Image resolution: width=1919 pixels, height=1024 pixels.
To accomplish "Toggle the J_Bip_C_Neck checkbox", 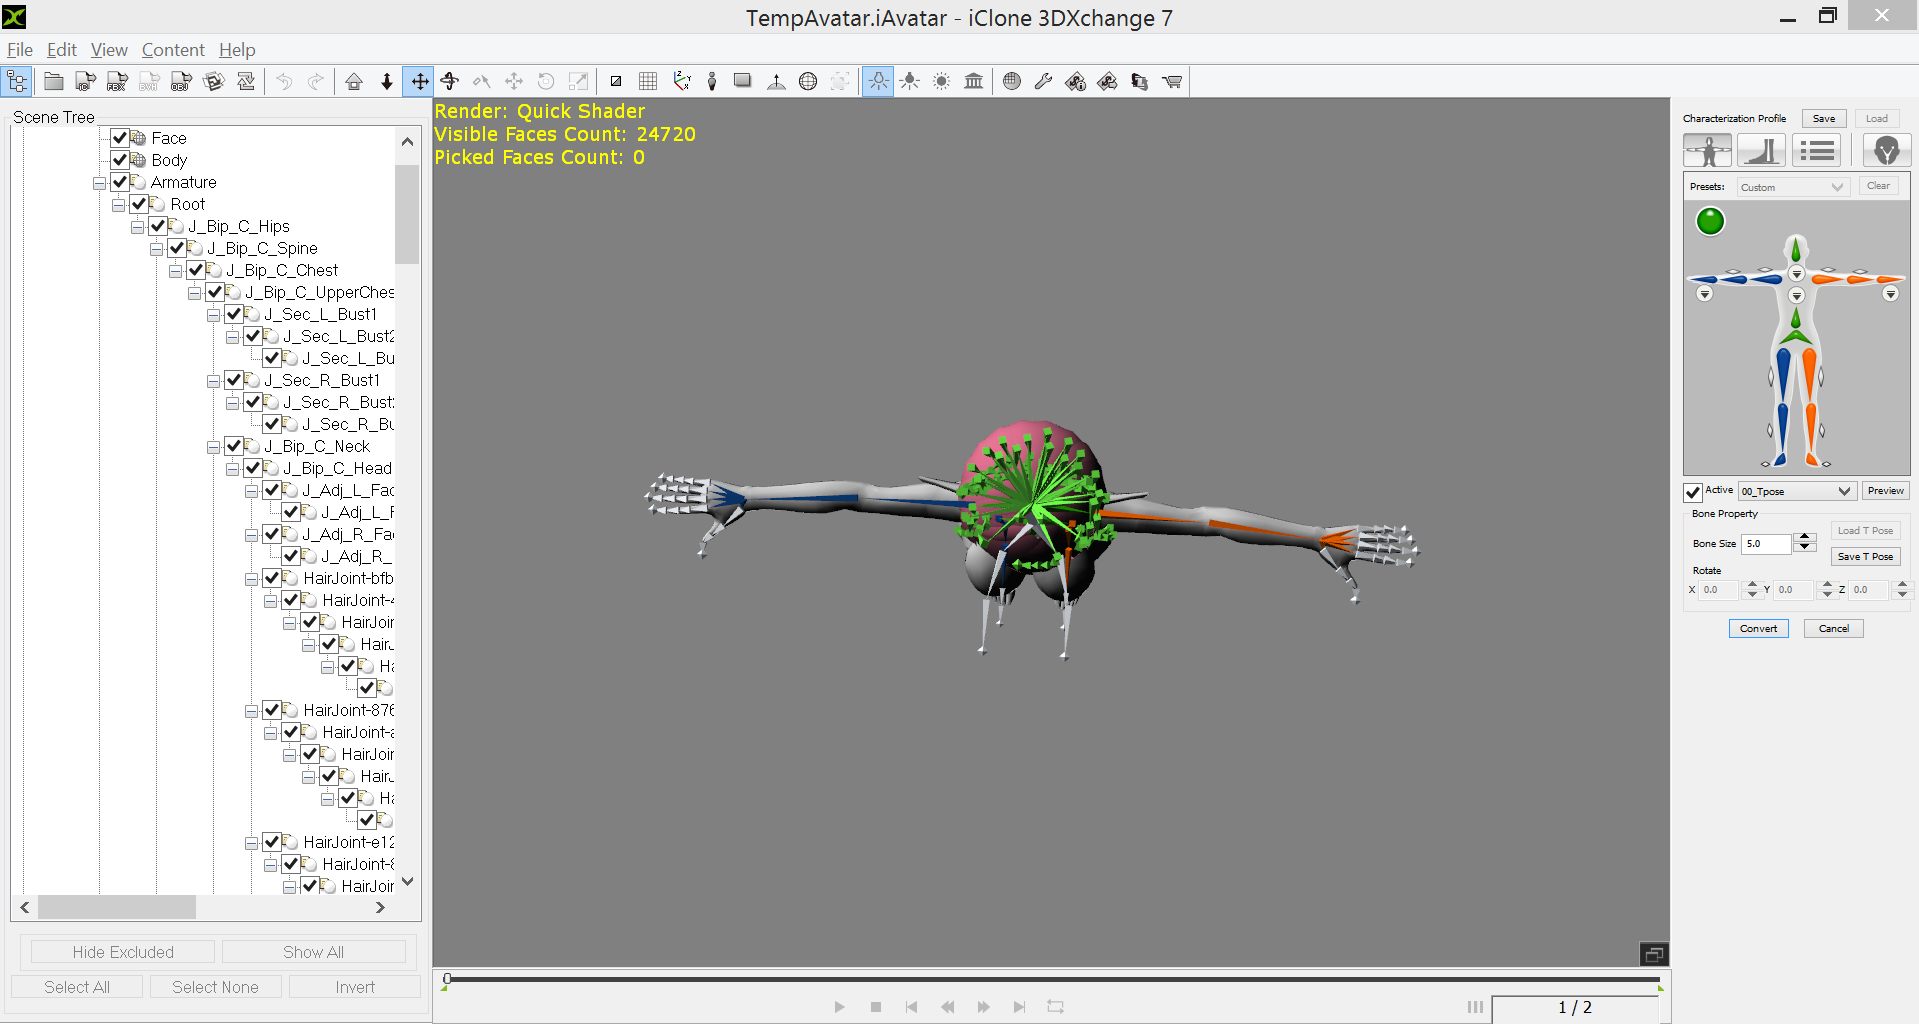I will pyautogui.click(x=233, y=446).
